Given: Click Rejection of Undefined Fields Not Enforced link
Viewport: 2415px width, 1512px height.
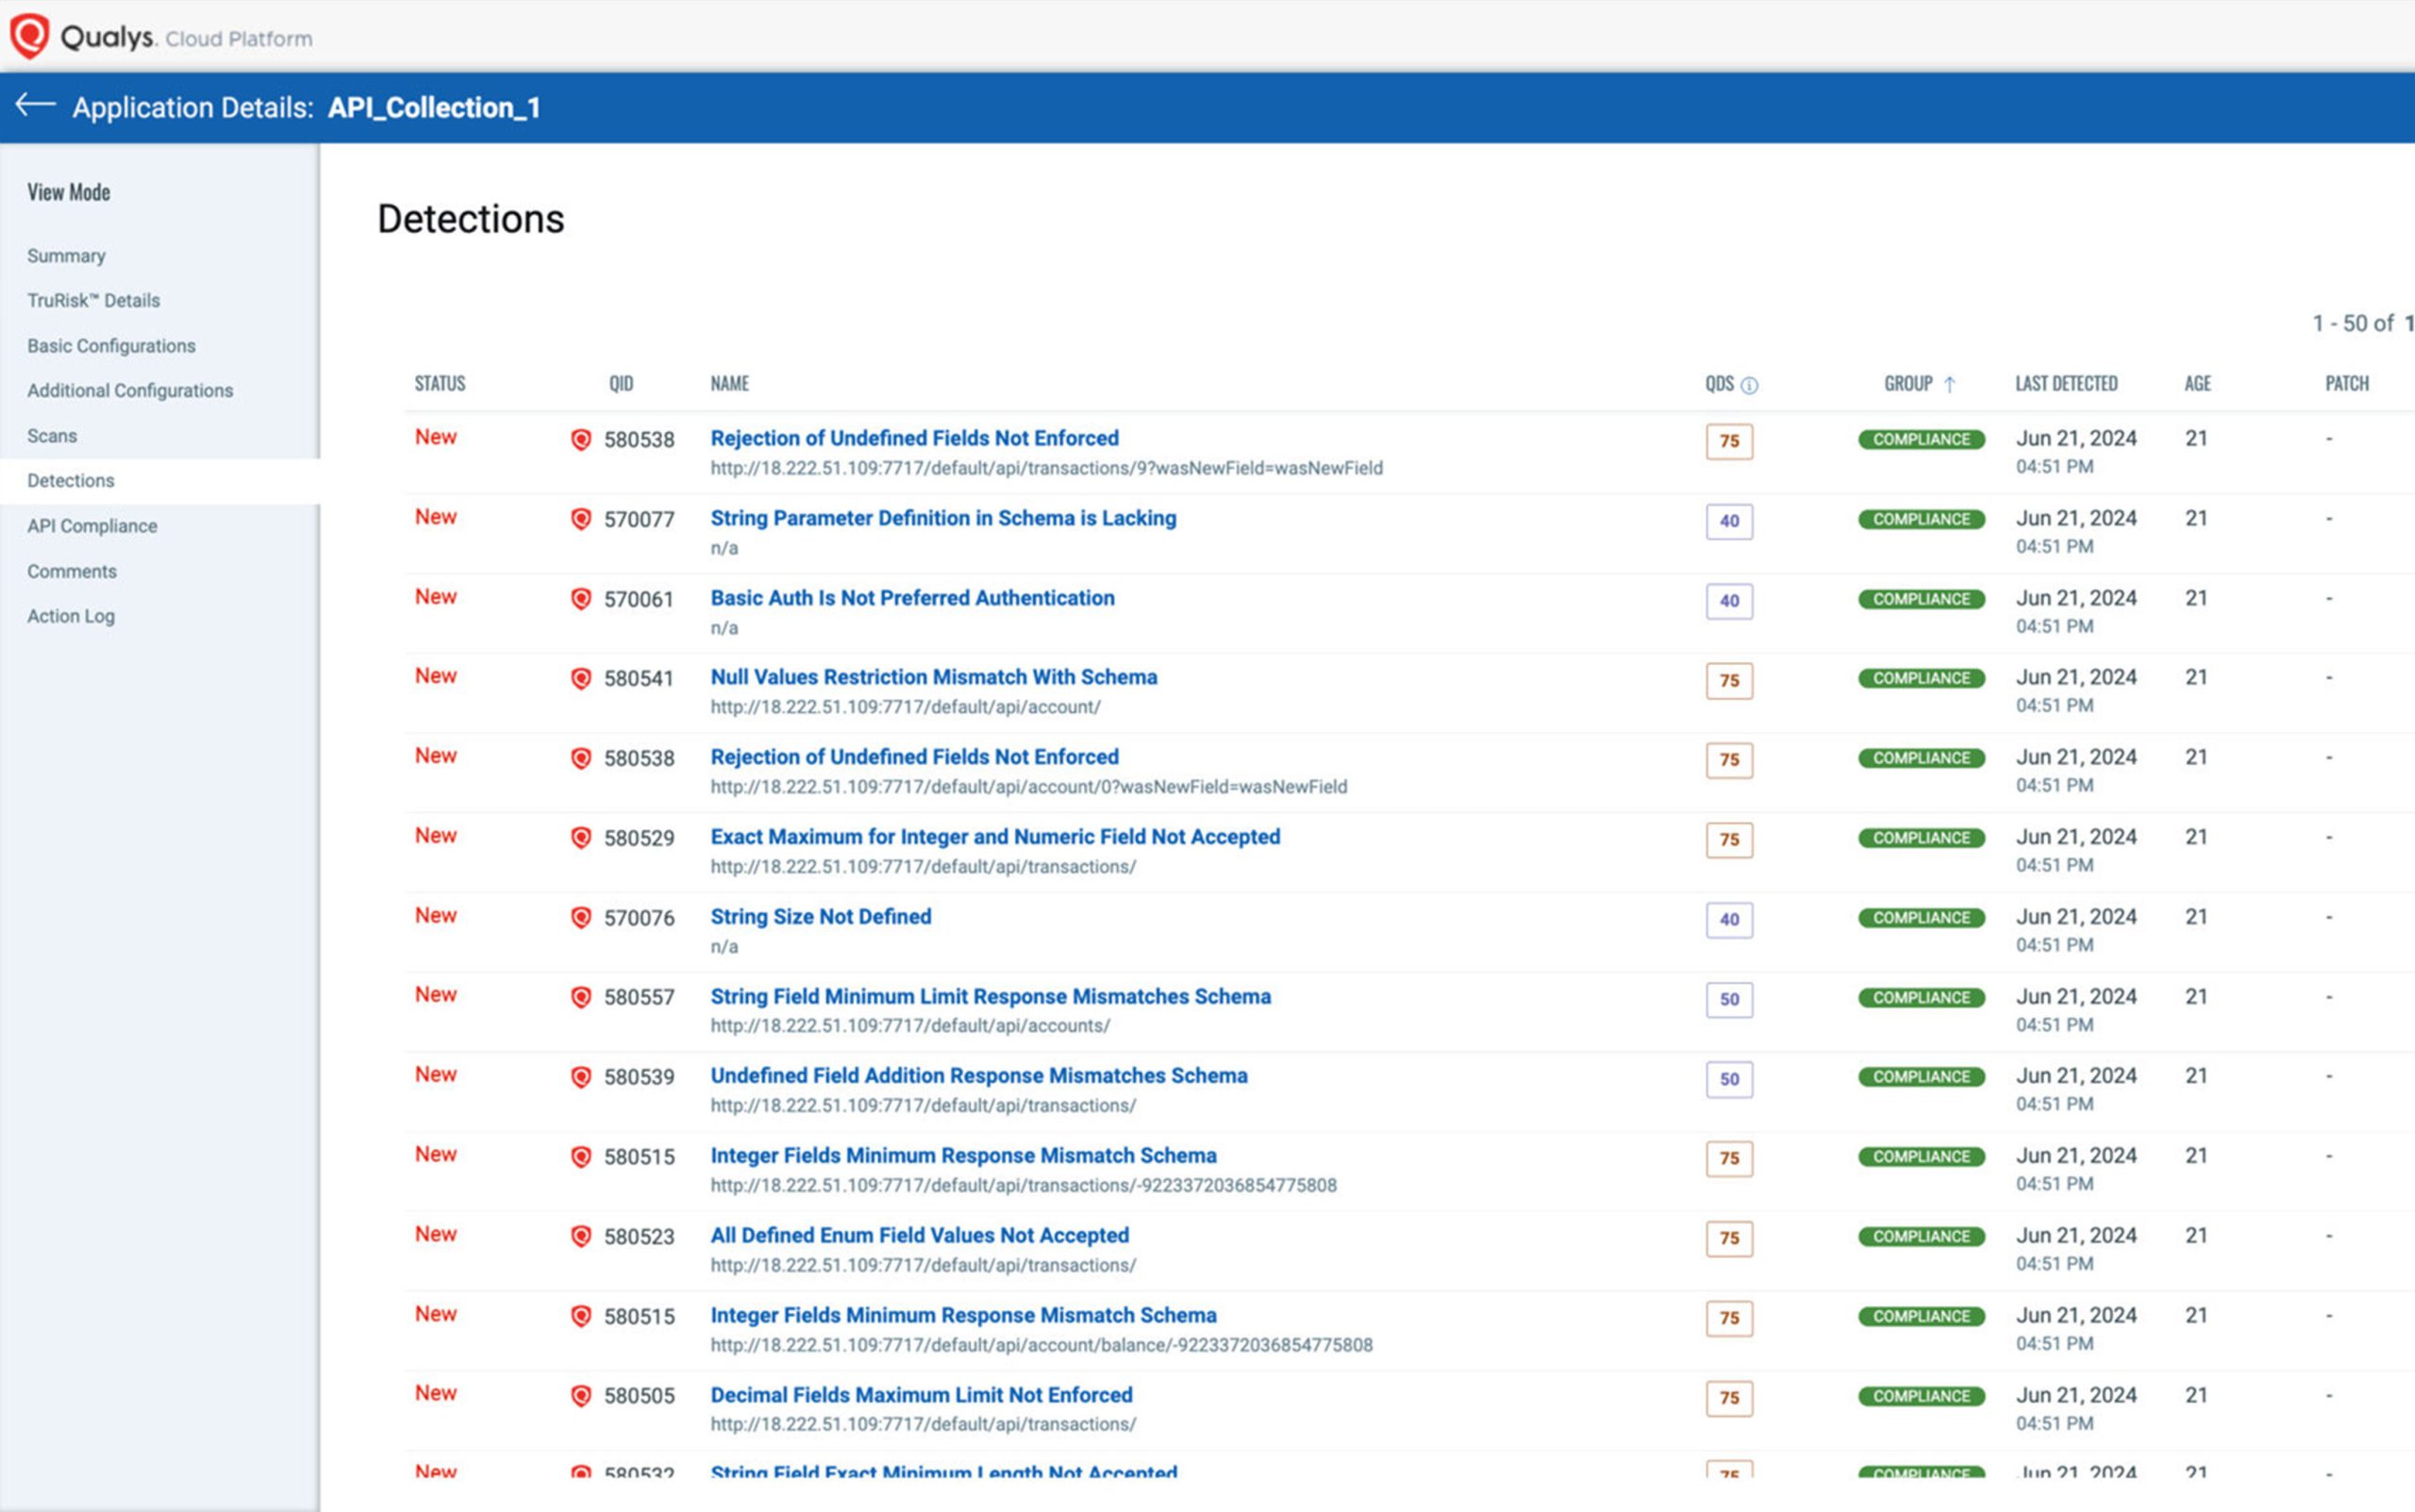Looking at the screenshot, I should click(x=915, y=438).
